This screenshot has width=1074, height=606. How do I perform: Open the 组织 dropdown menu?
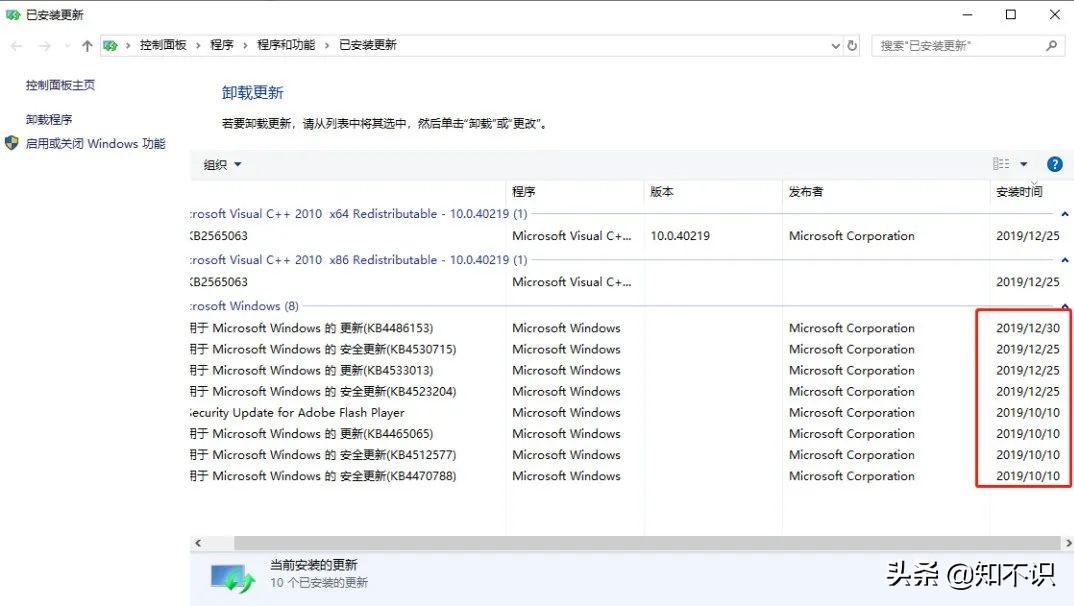[221, 164]
